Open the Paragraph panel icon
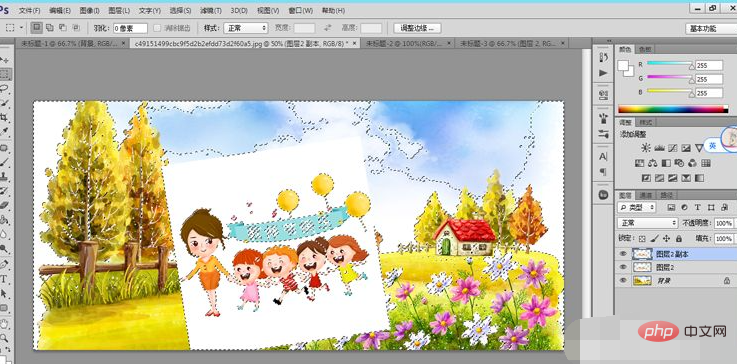 click(604, 172)
